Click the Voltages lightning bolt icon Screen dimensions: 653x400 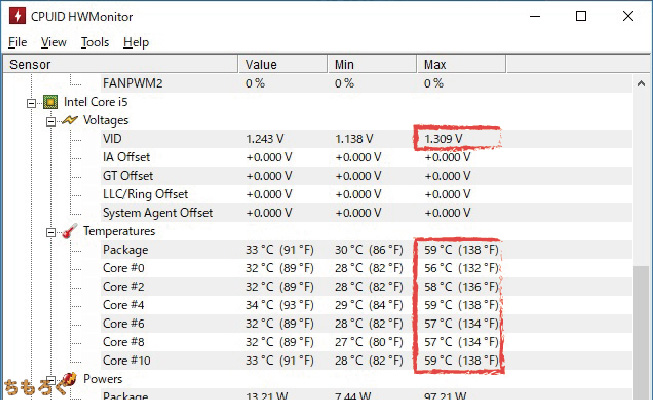[x=70, y=120]
